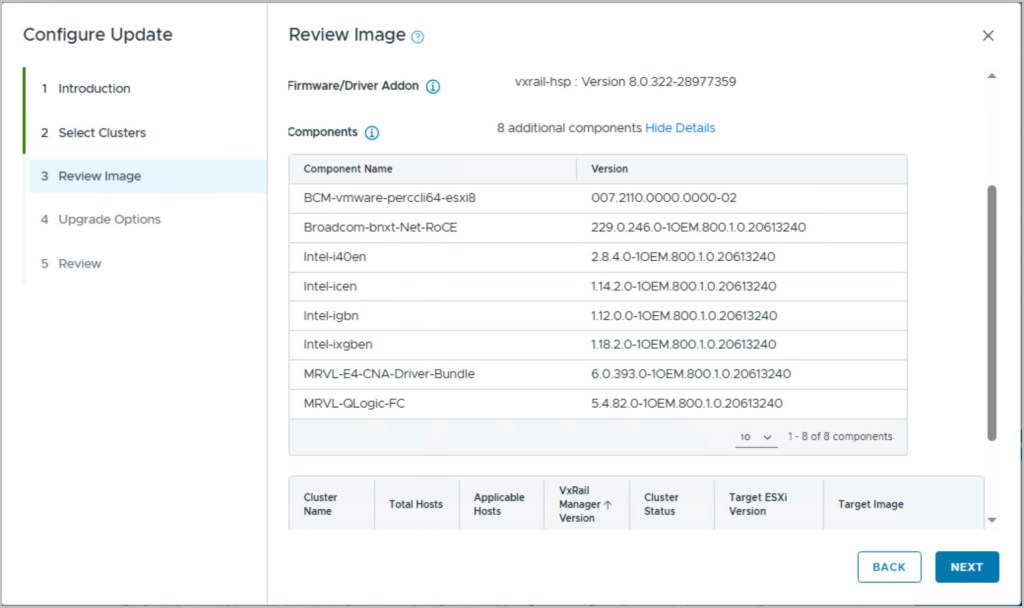
Task: Sort by VxRail Manager Version arrow
Action: click(x=607, y=504)
